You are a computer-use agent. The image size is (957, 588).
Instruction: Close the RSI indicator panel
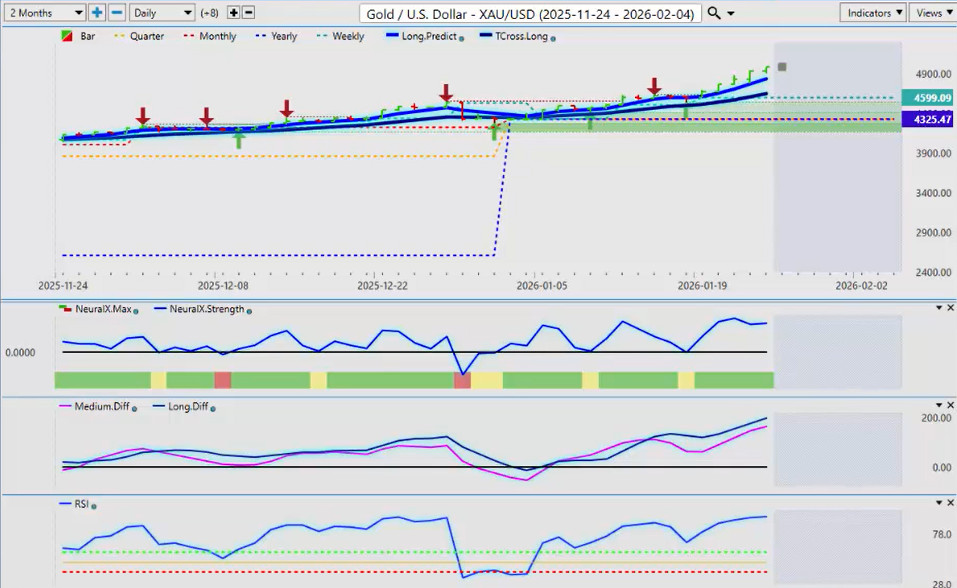coord(950,503)
